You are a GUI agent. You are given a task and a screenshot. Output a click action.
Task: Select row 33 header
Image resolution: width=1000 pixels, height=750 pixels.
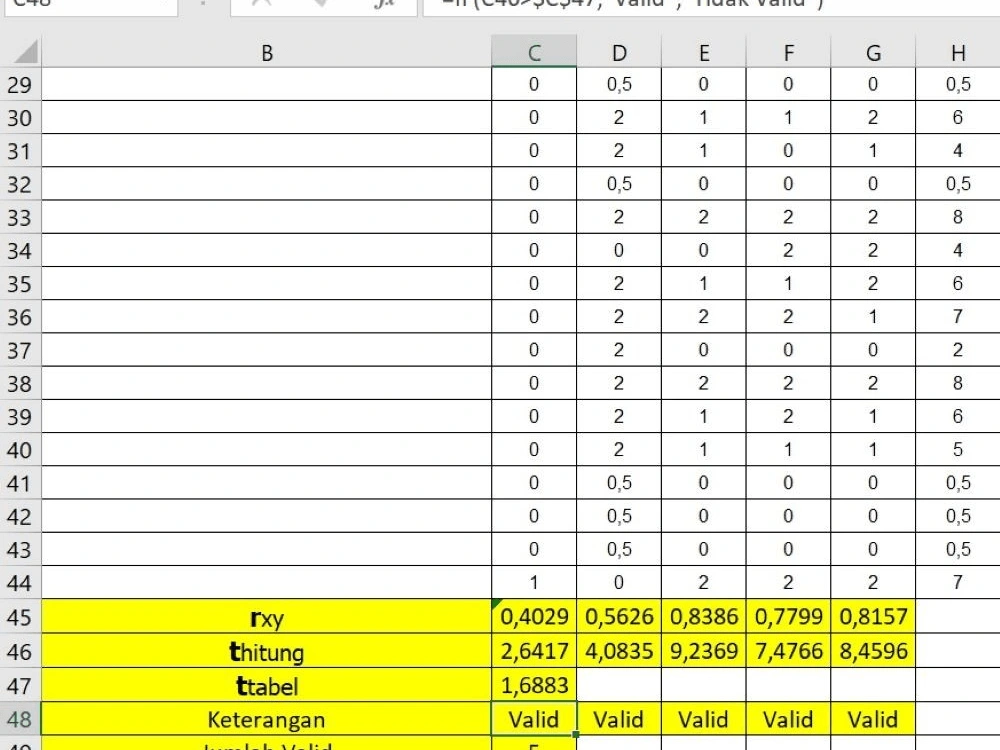20,217
